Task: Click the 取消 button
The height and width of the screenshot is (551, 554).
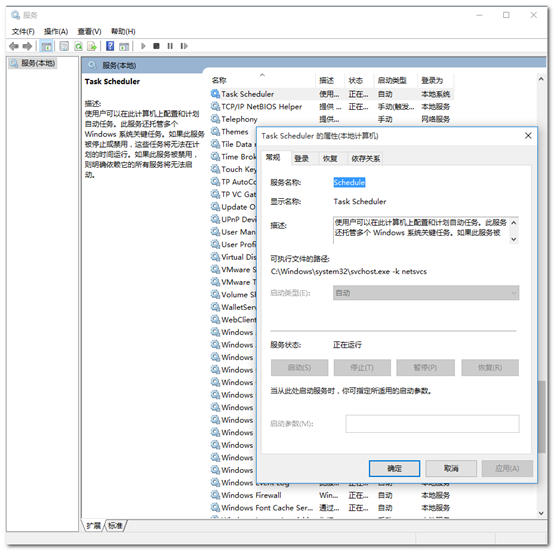Action: (451, 468)
